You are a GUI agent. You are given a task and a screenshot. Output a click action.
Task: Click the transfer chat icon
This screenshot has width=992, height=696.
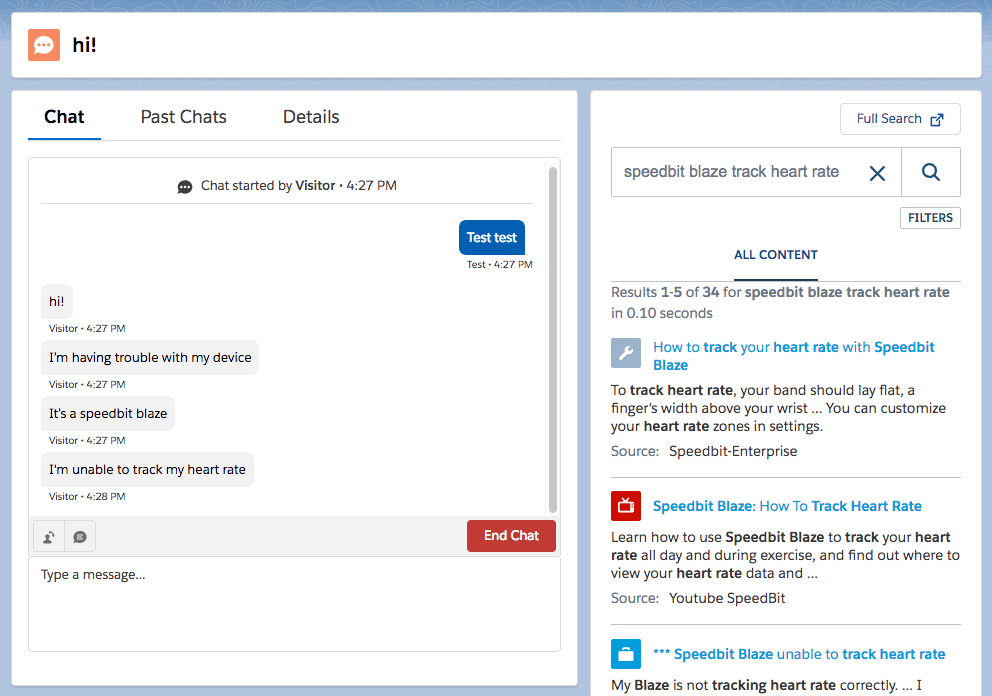pyautogui.click(x=49, y=537)
